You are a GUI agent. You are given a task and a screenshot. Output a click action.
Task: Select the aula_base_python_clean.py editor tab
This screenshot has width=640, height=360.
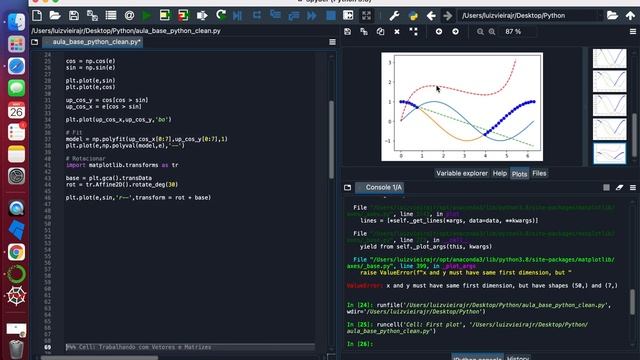coord(93,42)
